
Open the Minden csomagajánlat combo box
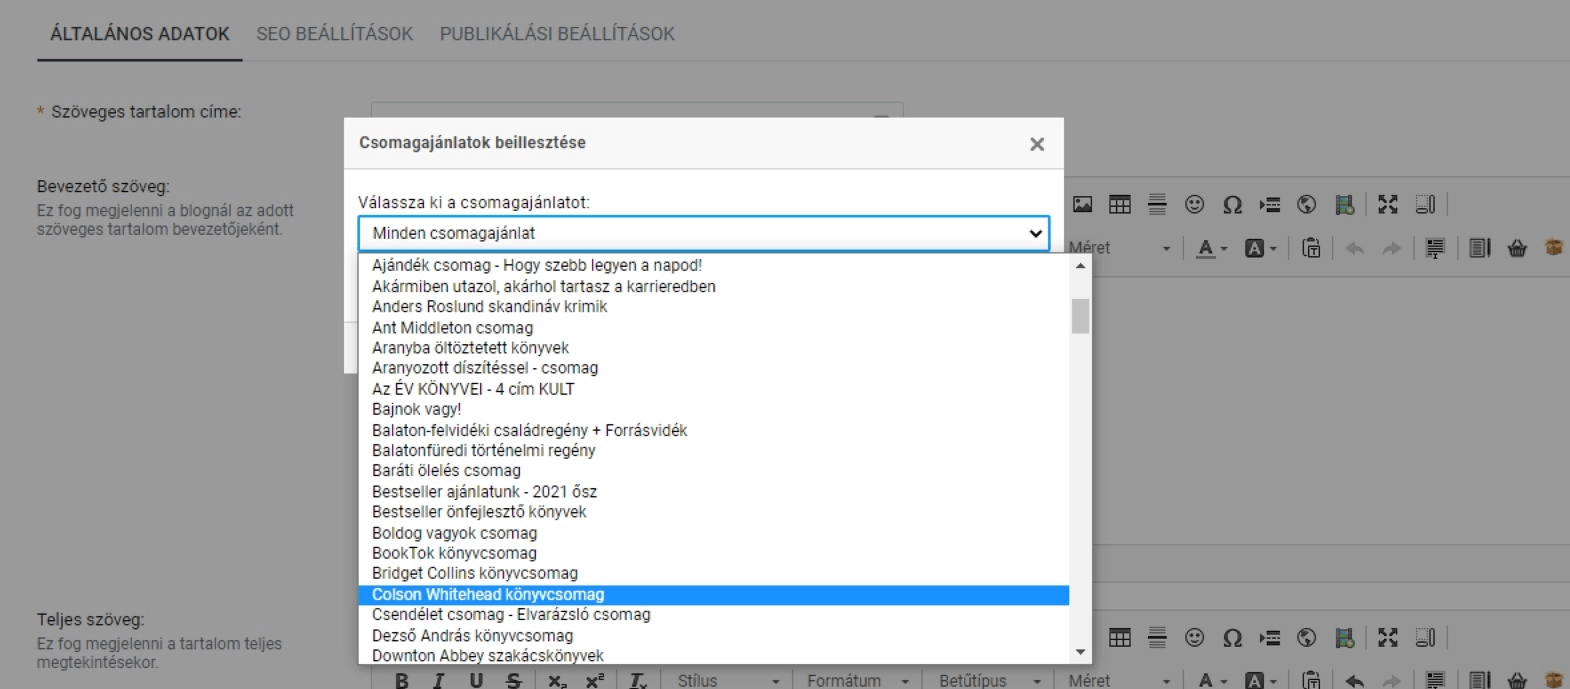click(704, 233)
